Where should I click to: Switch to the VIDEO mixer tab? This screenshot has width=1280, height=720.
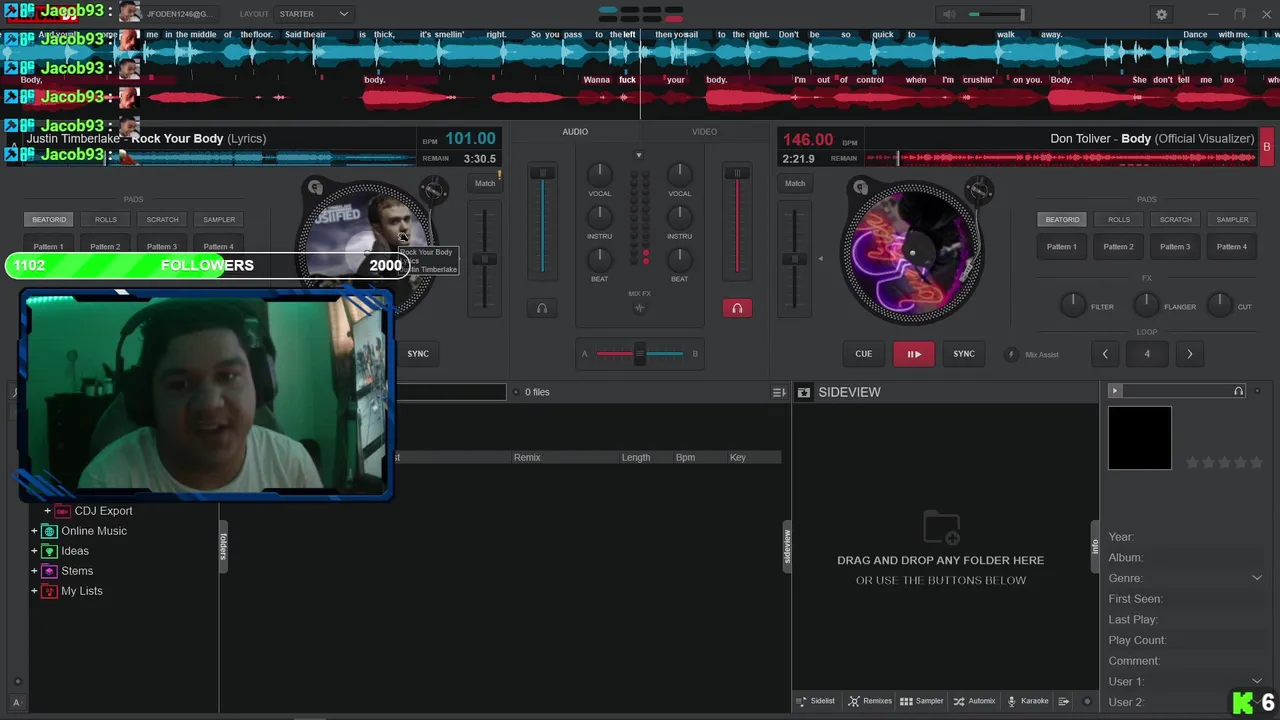[x=705, y=132]
